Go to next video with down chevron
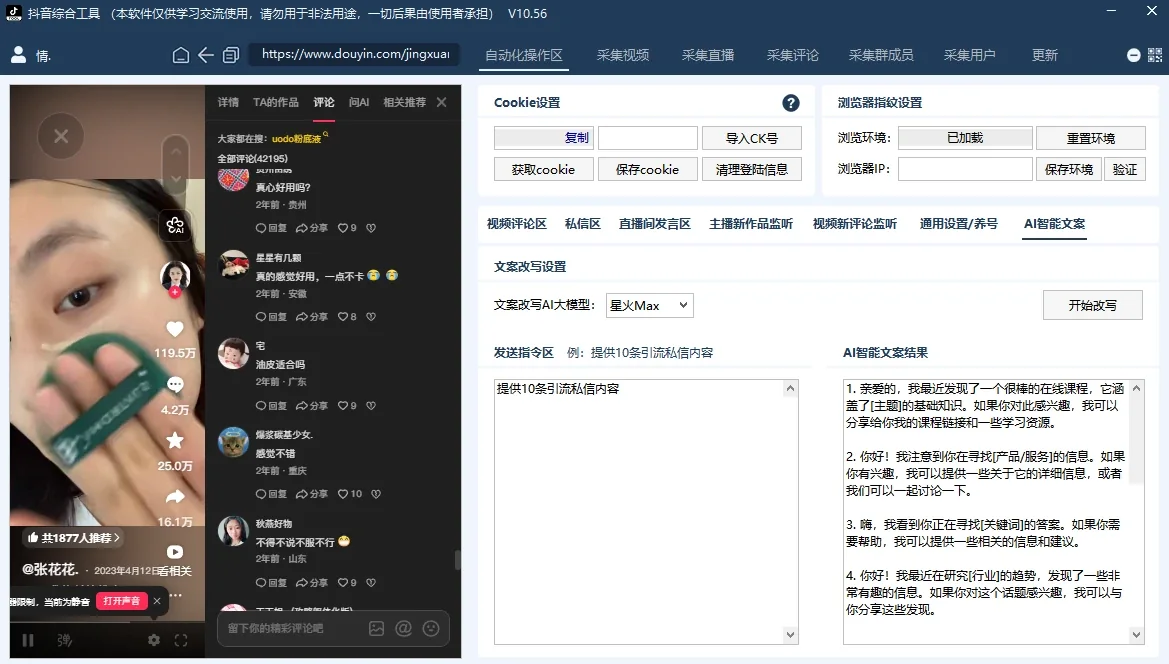The image size is (1169, 664). point(175,179)
